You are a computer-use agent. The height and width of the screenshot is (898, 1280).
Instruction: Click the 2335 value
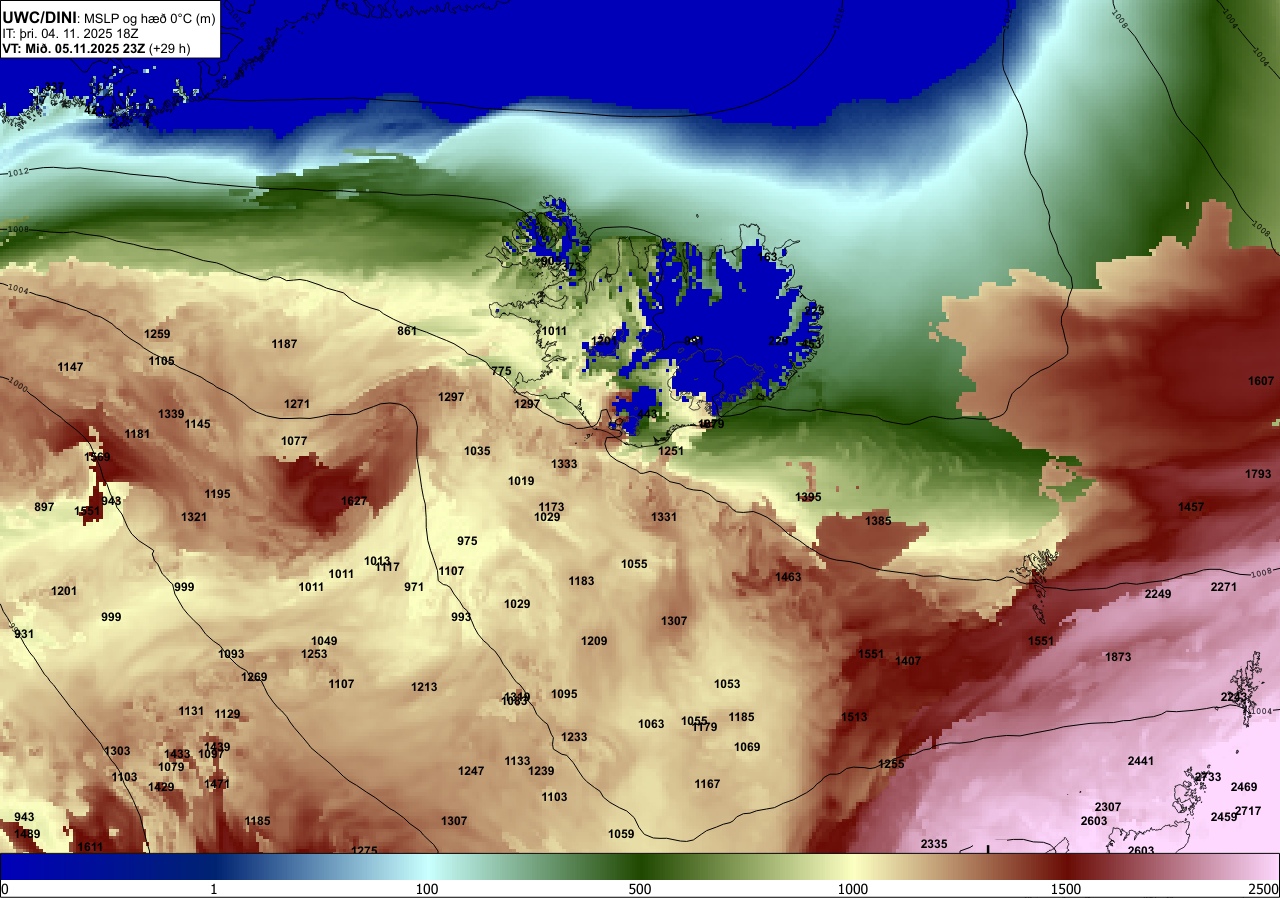click(x=934, y=844)
